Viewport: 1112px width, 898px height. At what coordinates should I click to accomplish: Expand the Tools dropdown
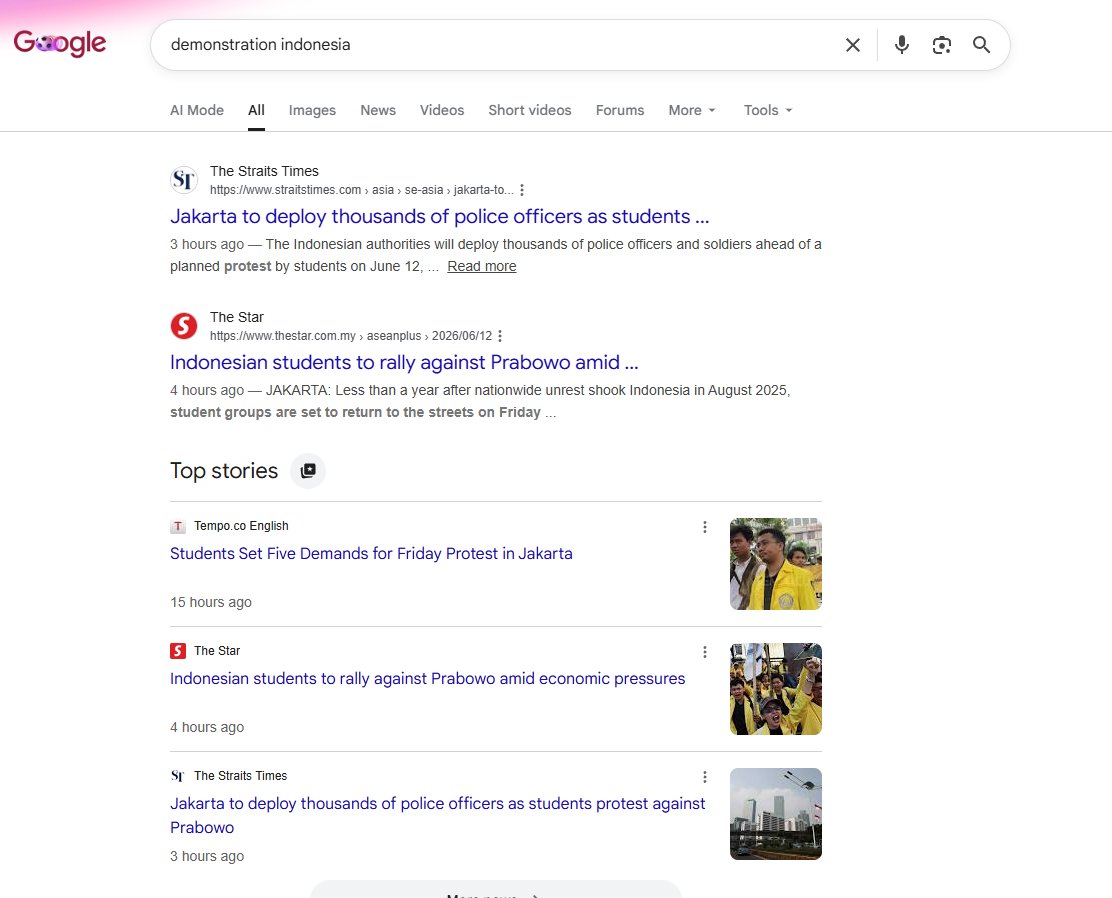768,110
